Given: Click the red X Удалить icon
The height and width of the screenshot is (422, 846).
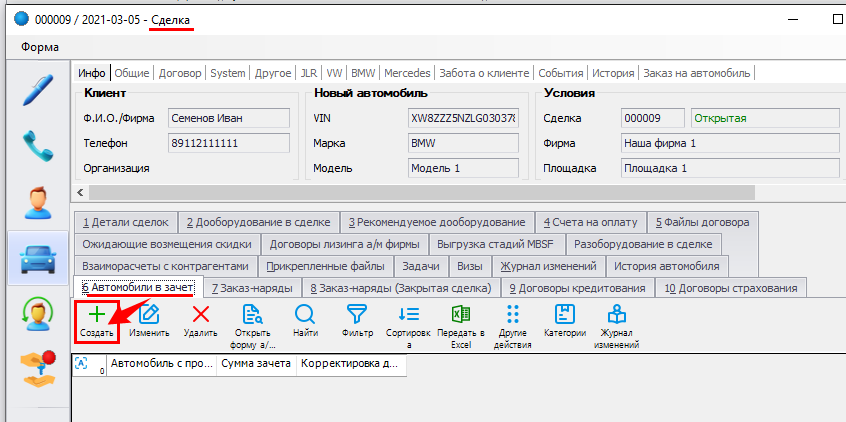Looking at the screenshot, I should (200, 315).
